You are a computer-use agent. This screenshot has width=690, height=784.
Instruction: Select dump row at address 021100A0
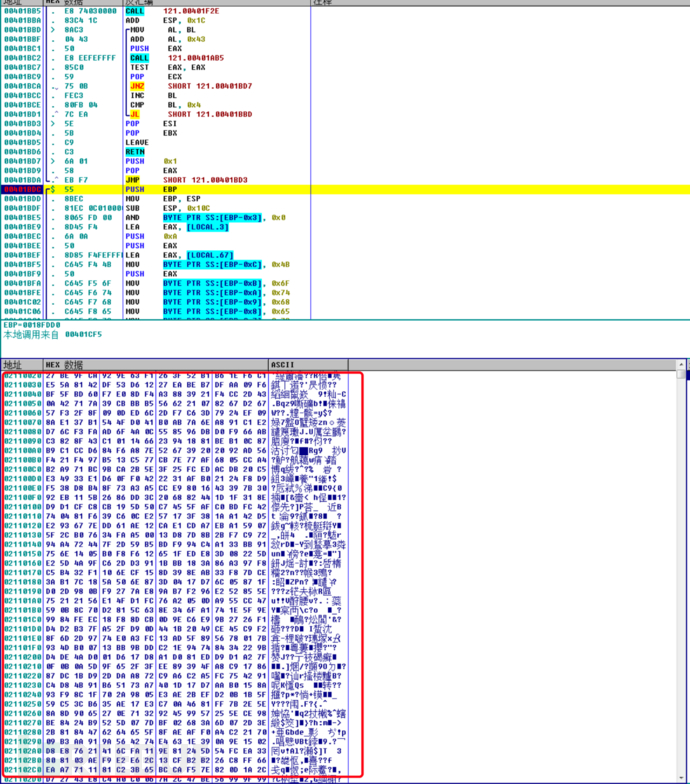pos(176,450)
